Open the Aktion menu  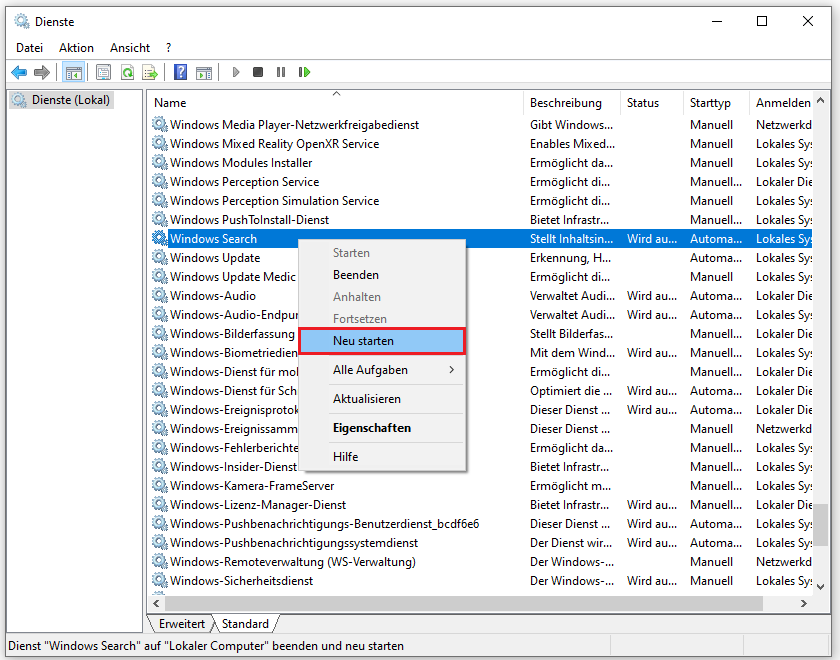[x=76, y=47]
